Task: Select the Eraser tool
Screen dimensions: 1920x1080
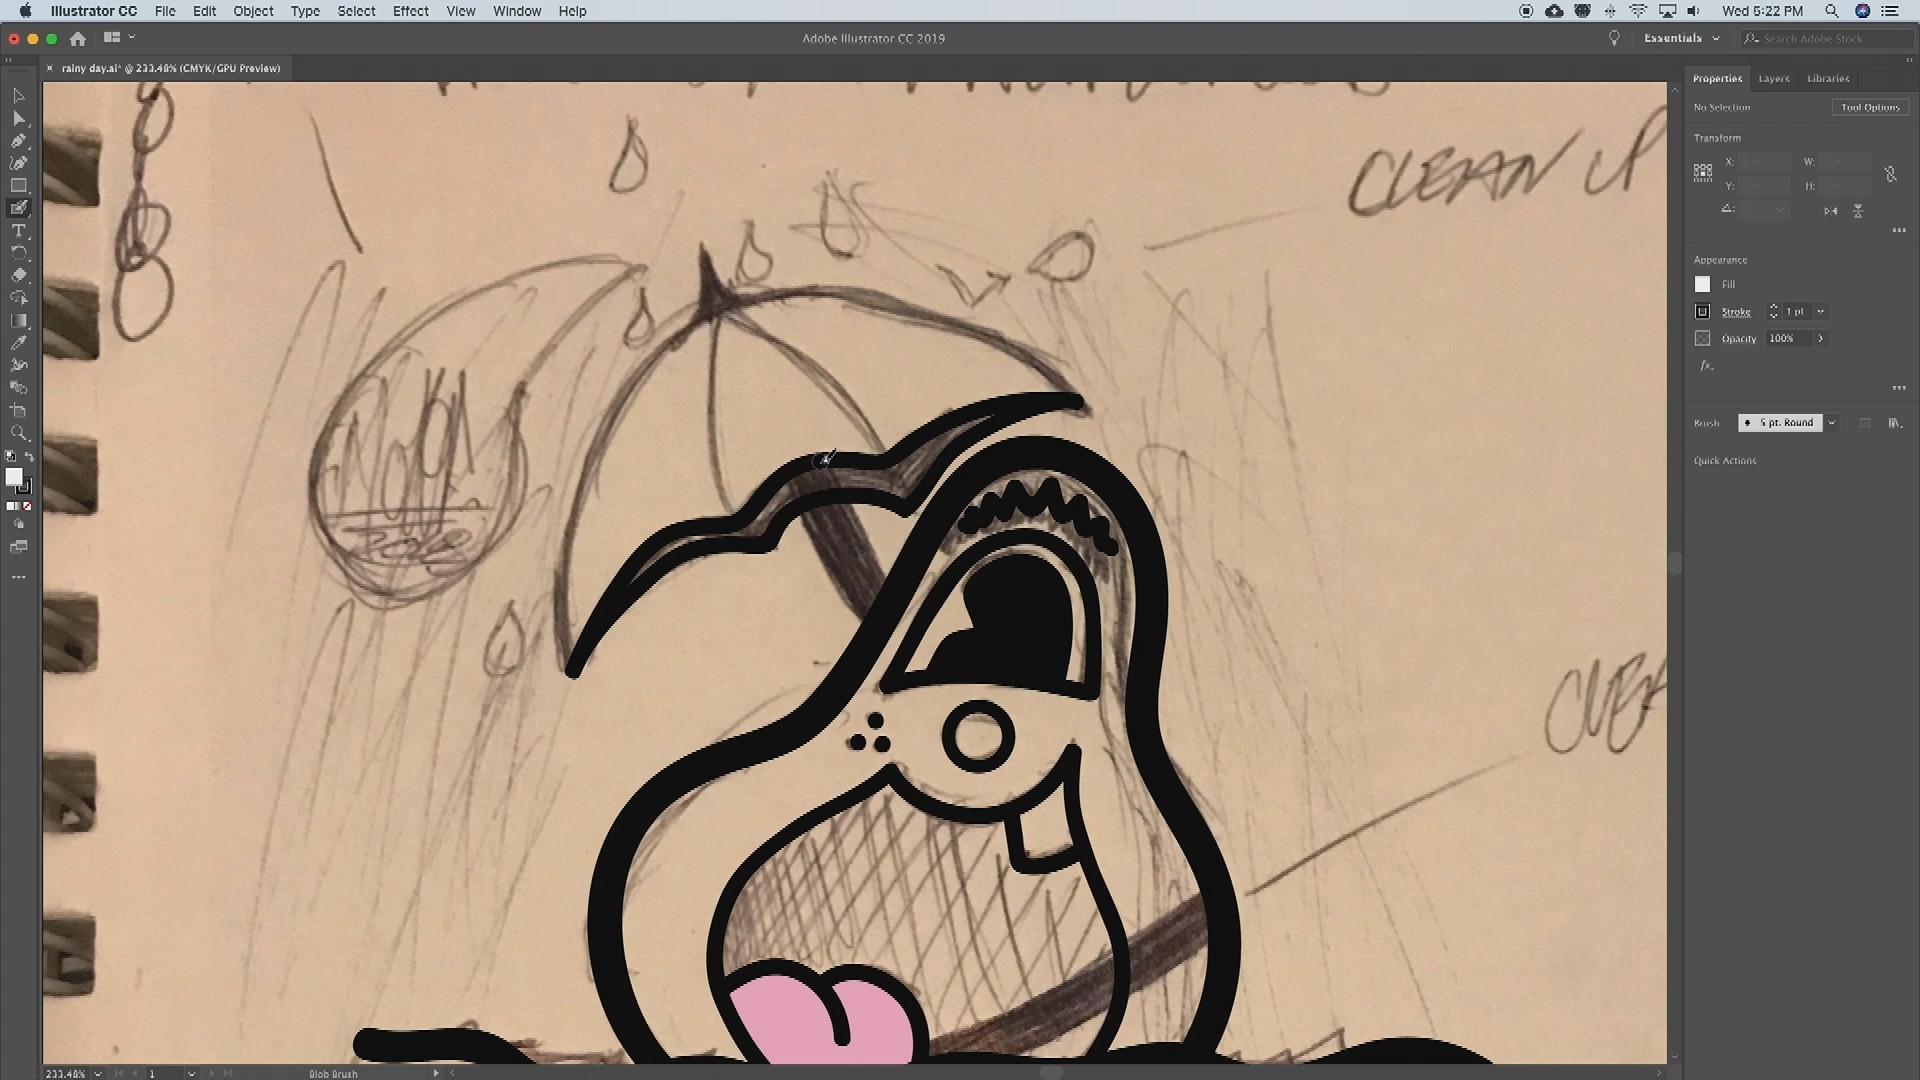Action: pos(19,275)
